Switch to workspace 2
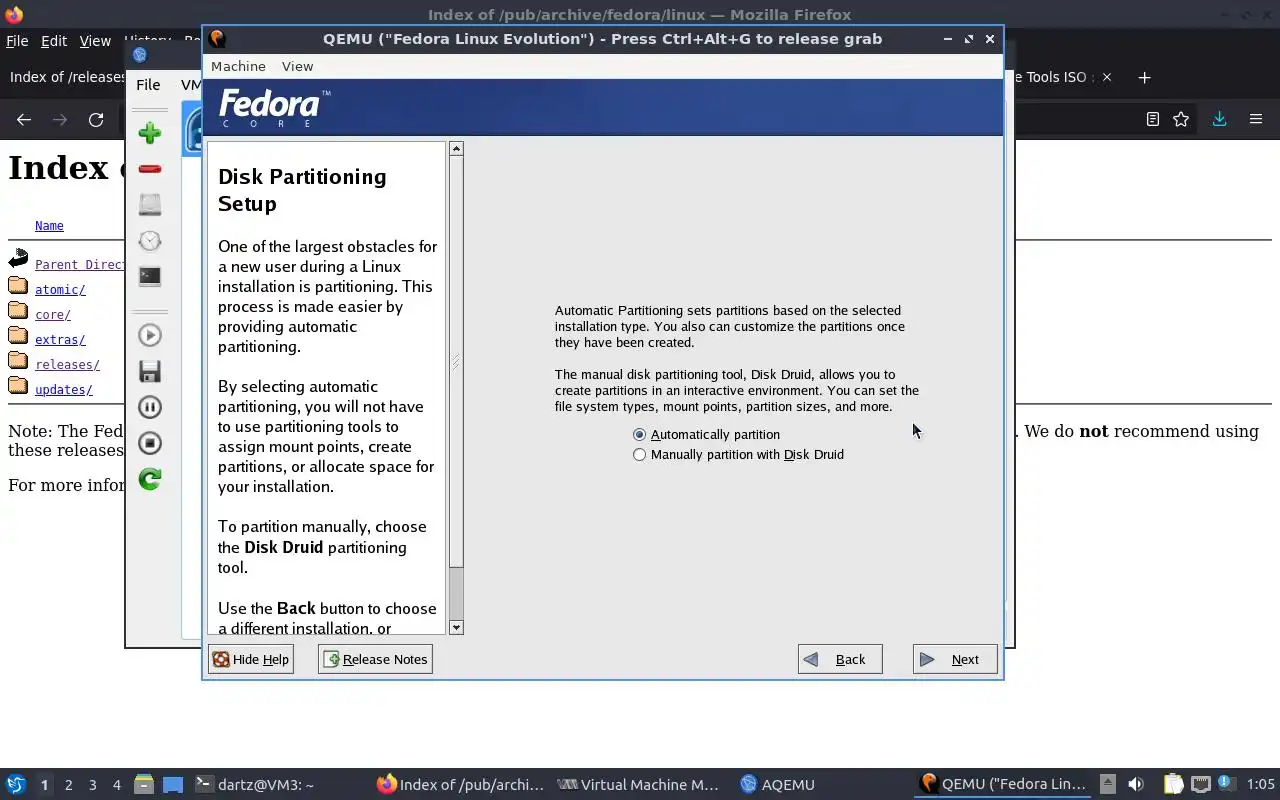Viewport: 1280px width, 800px height. pos(68,785)
